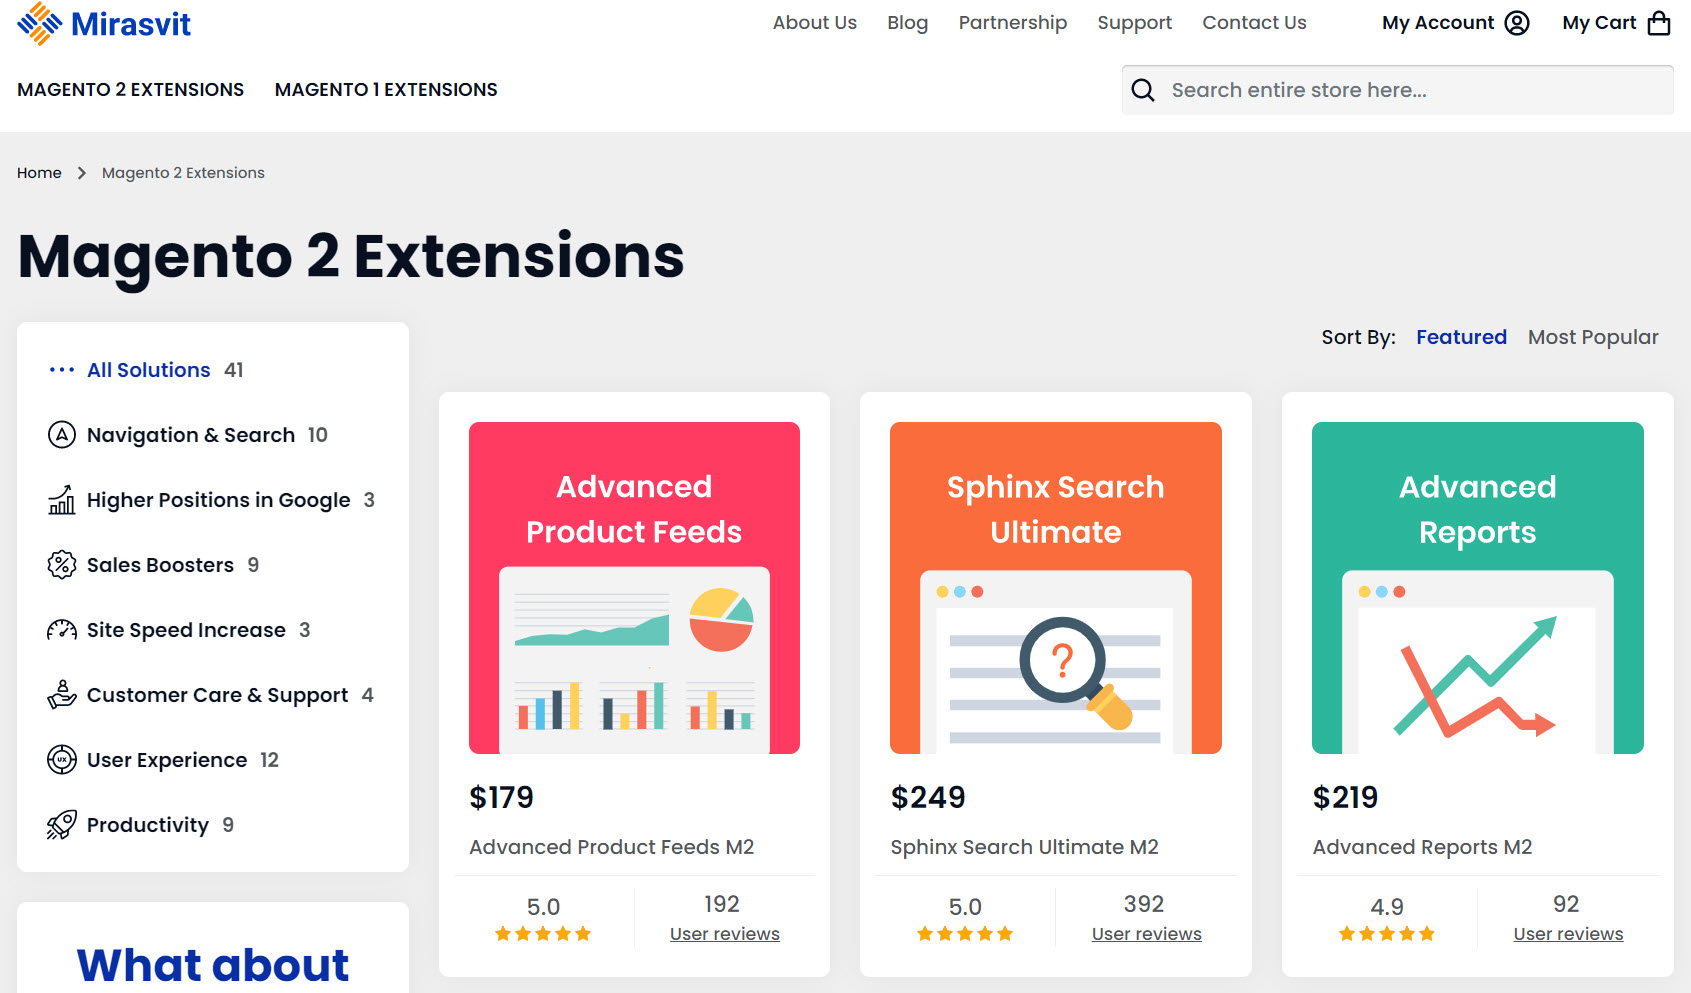Screen dimensions: 1691x993
Task: Click the star rating for Advanced Reports
Action: pos(1387,934)
